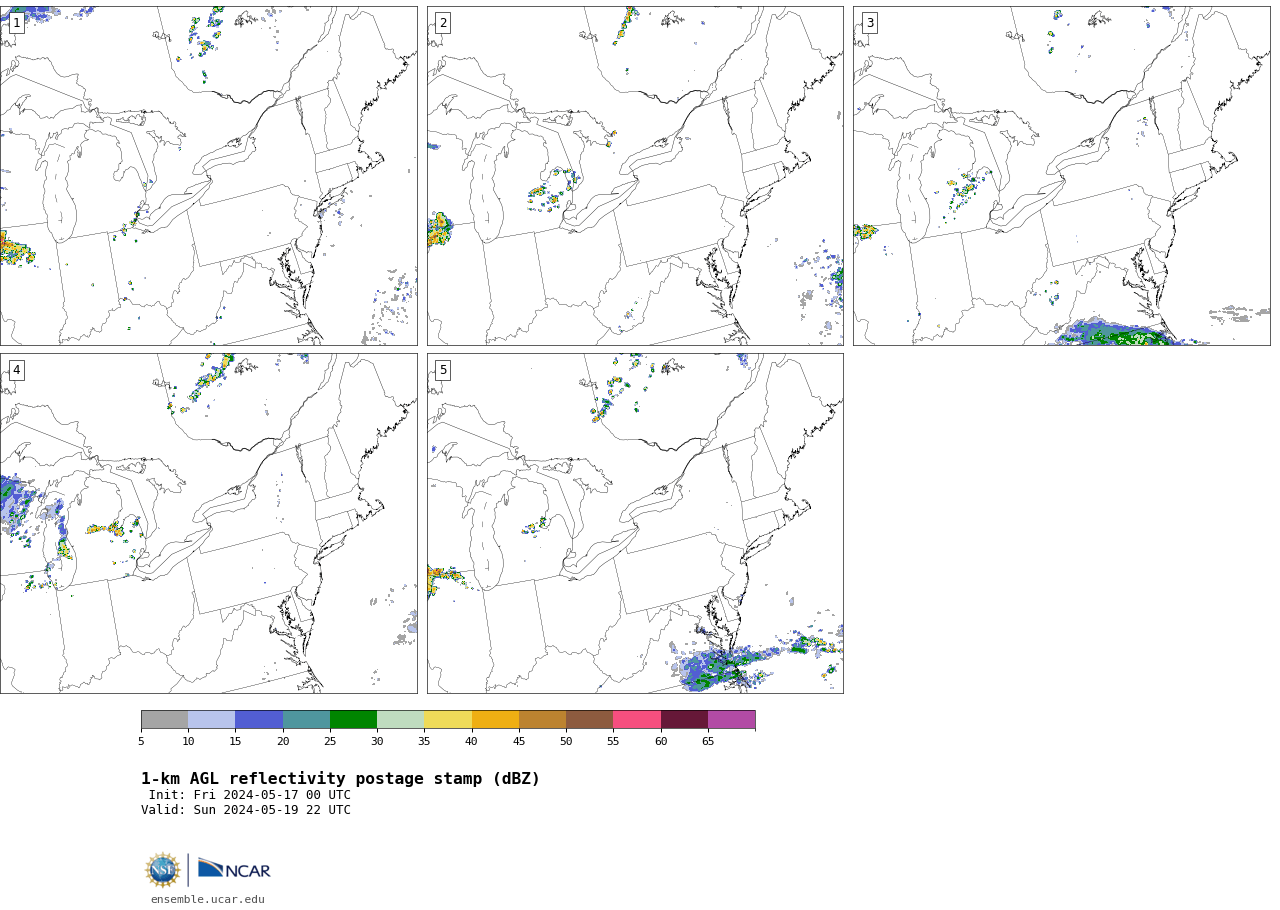
Task: Click the number label 3 on third panel
Action: pyautogui.click(x=869, y=23)
